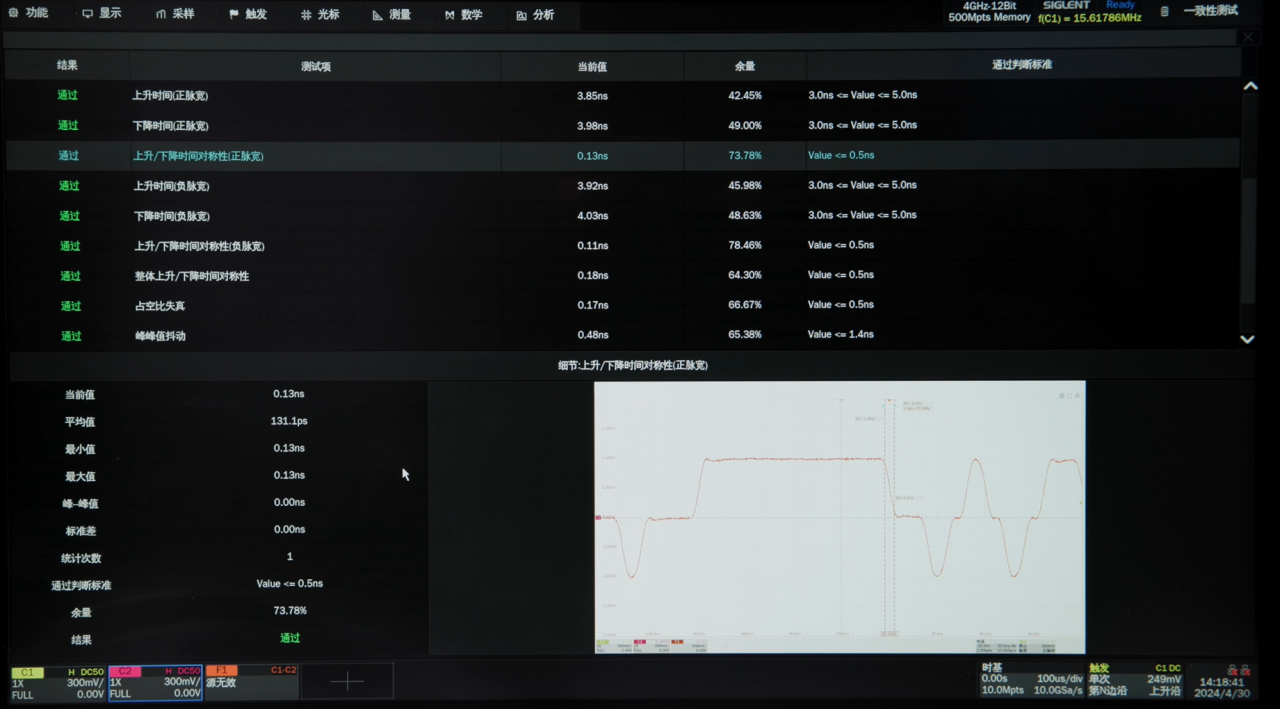Open the 功能 (Utility) menu

29,14
